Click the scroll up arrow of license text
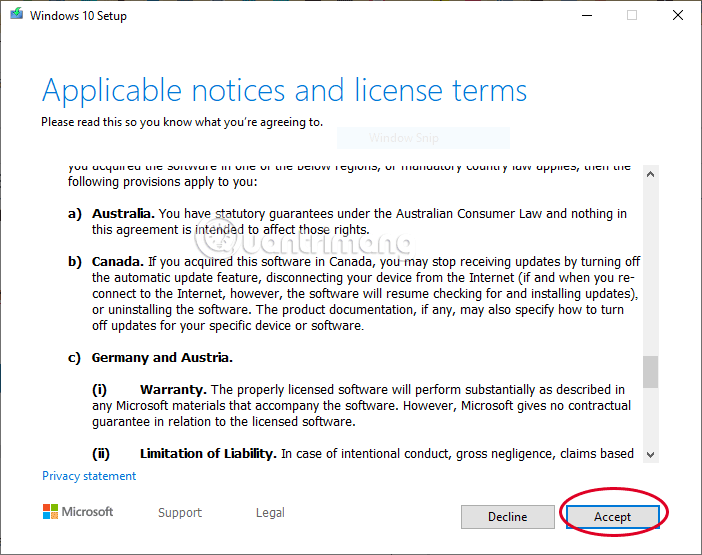 [x=651, y=174]
